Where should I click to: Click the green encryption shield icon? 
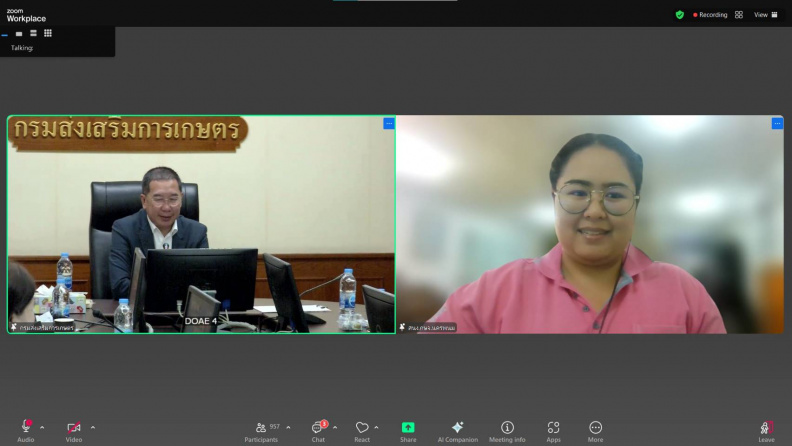680,15
